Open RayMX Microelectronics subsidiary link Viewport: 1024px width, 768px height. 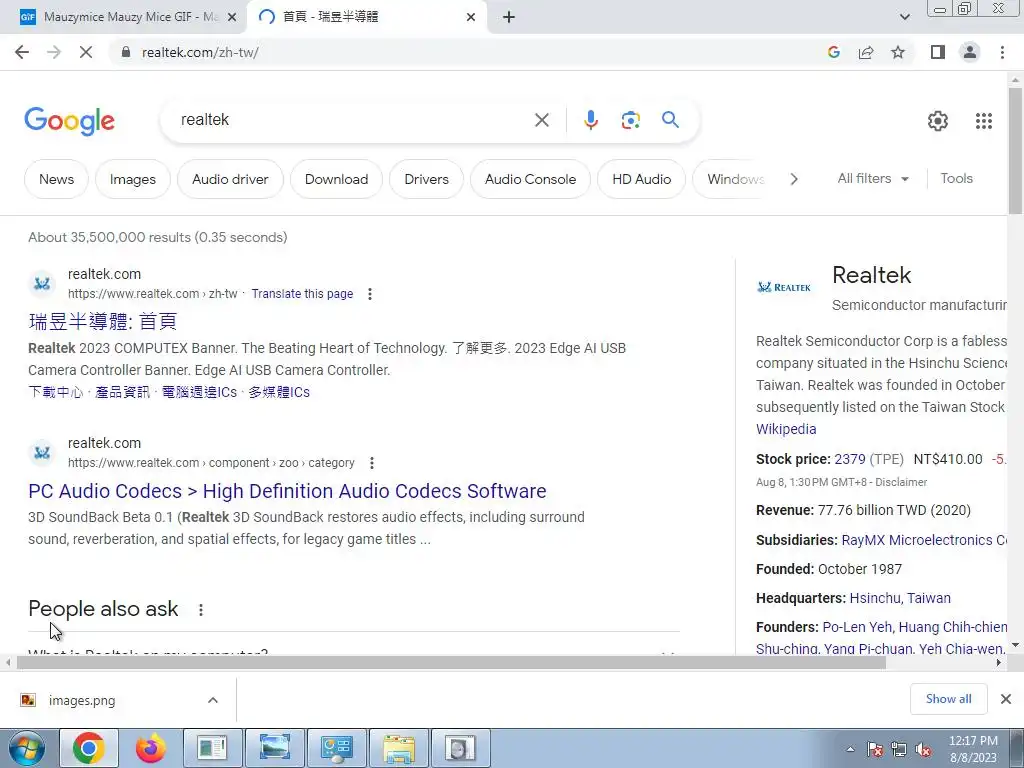point(924,540)
